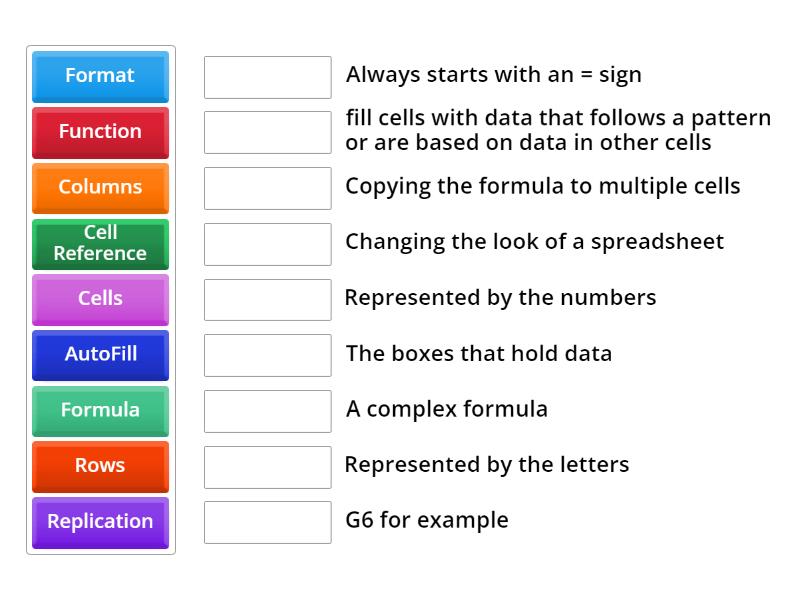Pick the orange Columns tile
Viewport: 800px width, 600px height.
point(100,187)
